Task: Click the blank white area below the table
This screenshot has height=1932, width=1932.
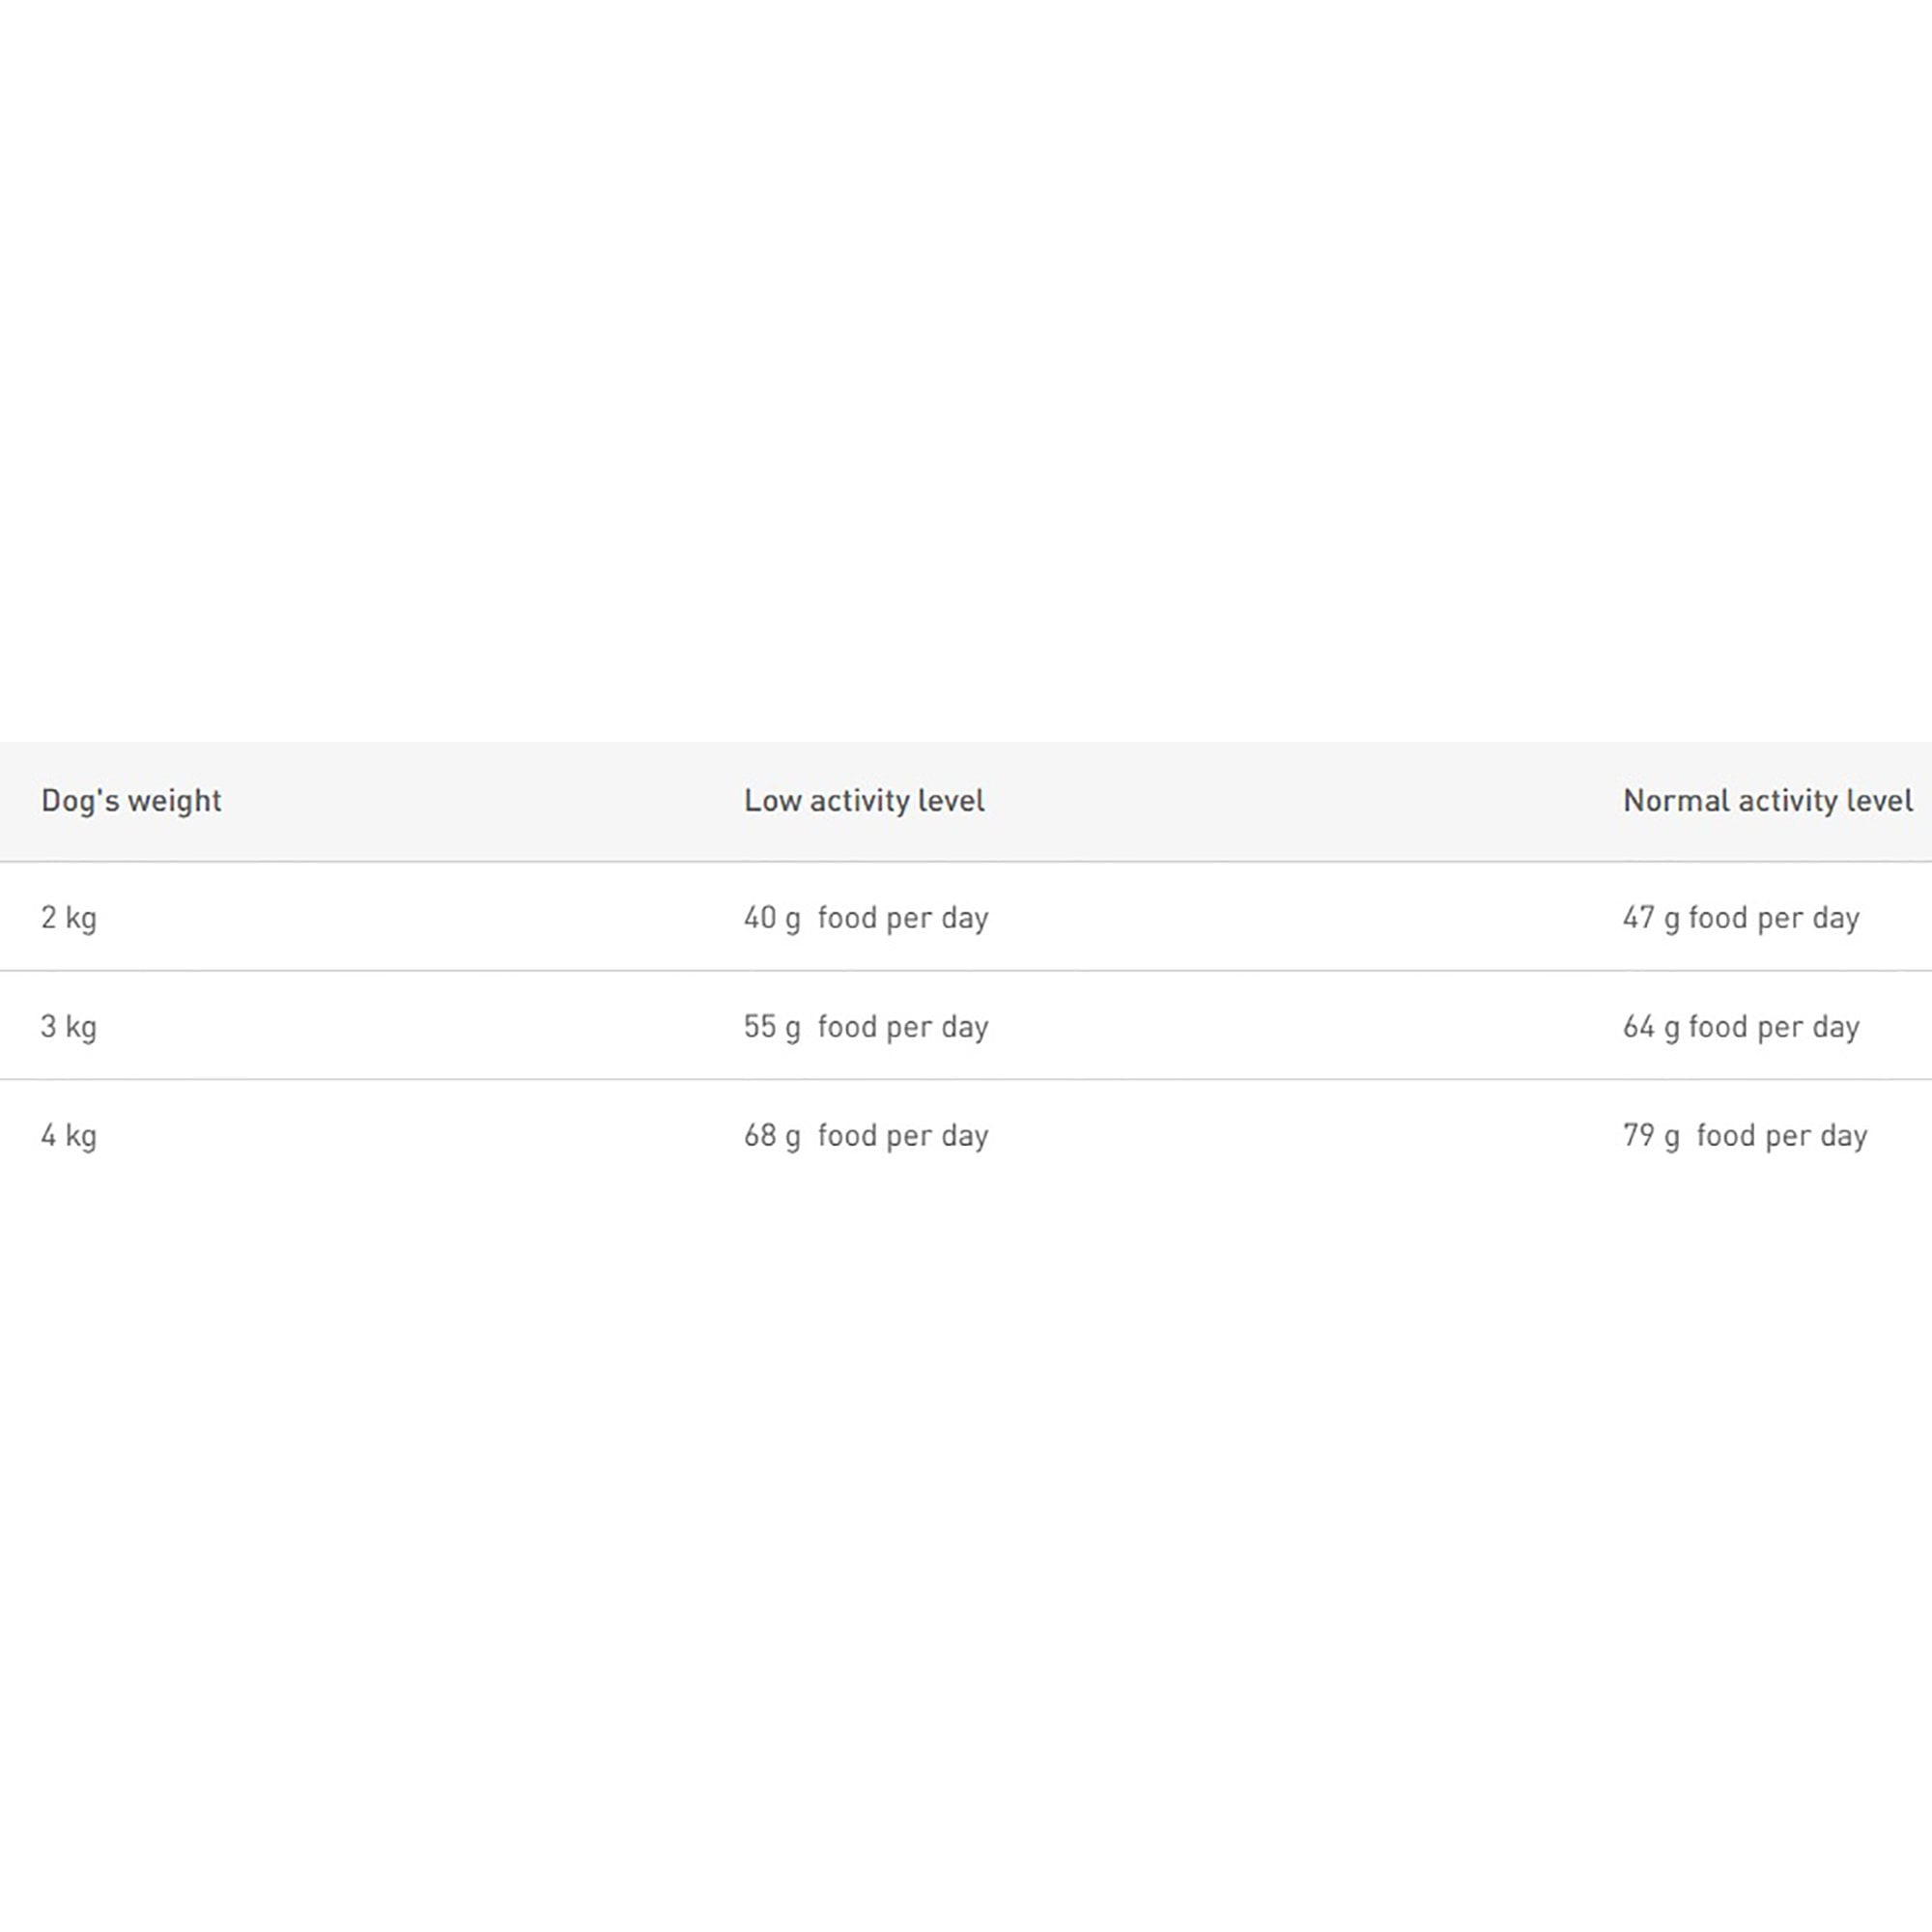Action: (966, 1550)
